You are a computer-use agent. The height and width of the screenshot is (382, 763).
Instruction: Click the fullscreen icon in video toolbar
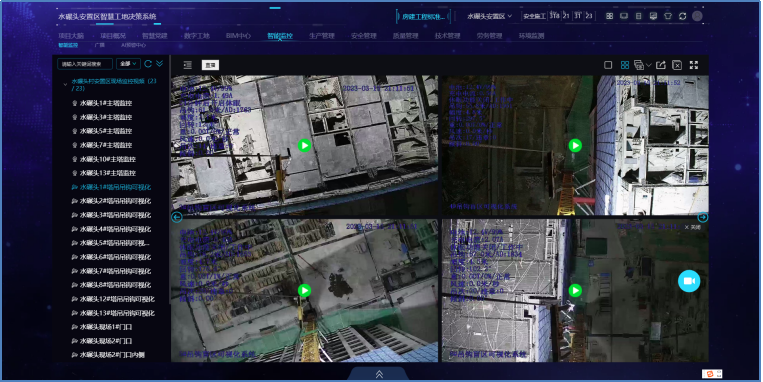point(694,65)
